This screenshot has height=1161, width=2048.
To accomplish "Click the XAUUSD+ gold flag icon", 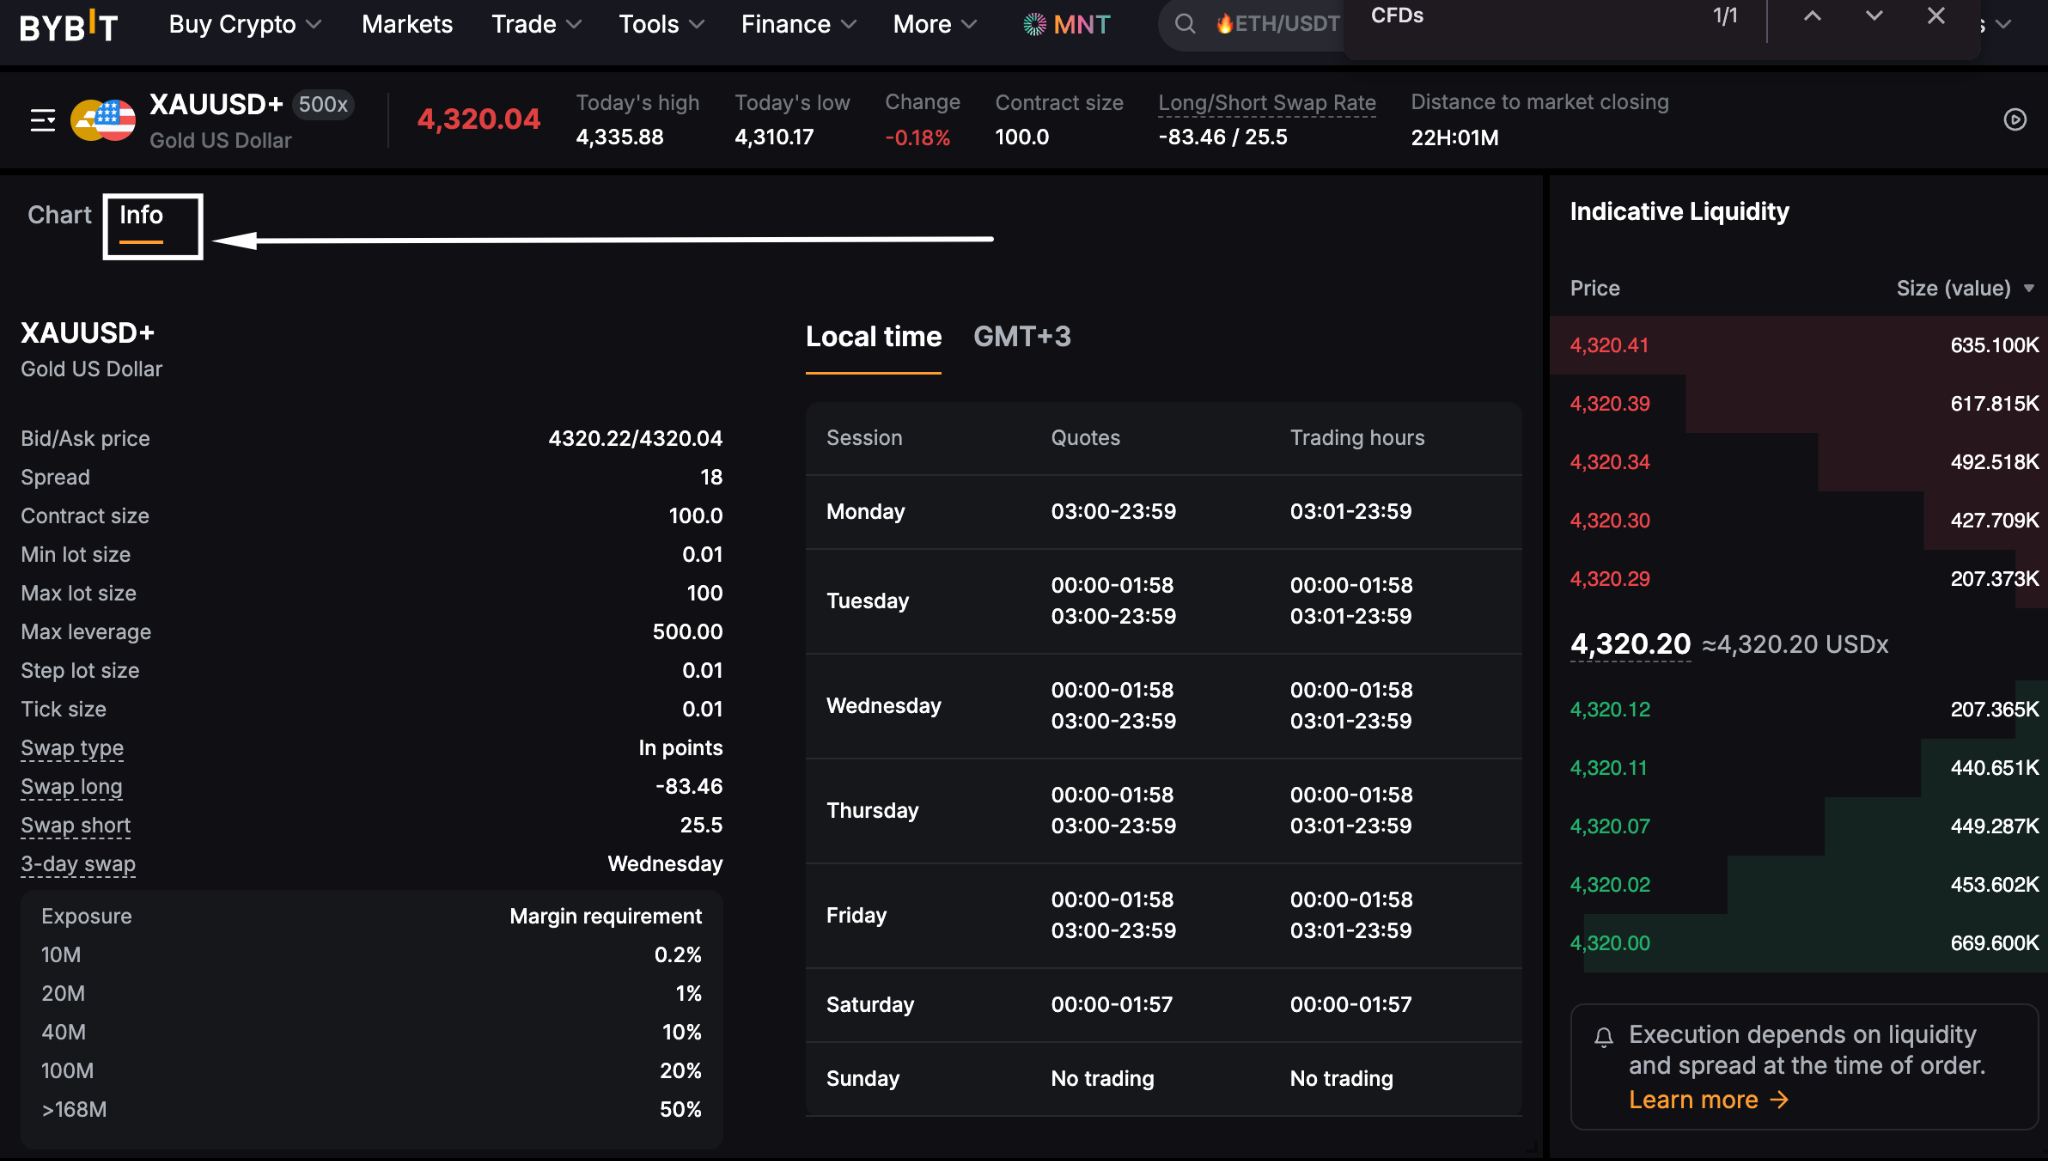I will tap(103, 121).
